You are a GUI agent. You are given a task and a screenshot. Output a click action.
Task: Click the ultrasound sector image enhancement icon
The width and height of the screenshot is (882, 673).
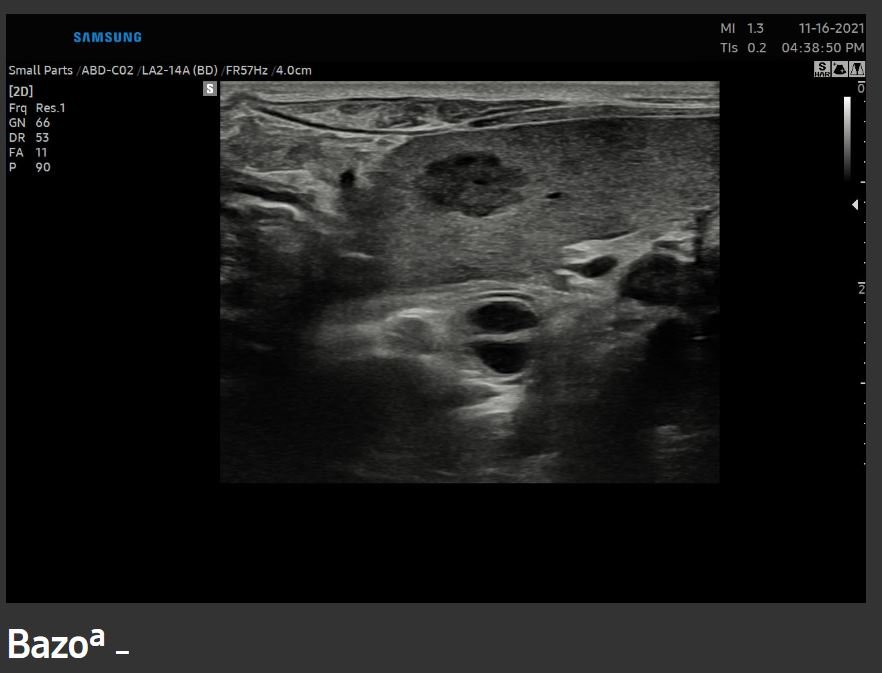[839, 69]
